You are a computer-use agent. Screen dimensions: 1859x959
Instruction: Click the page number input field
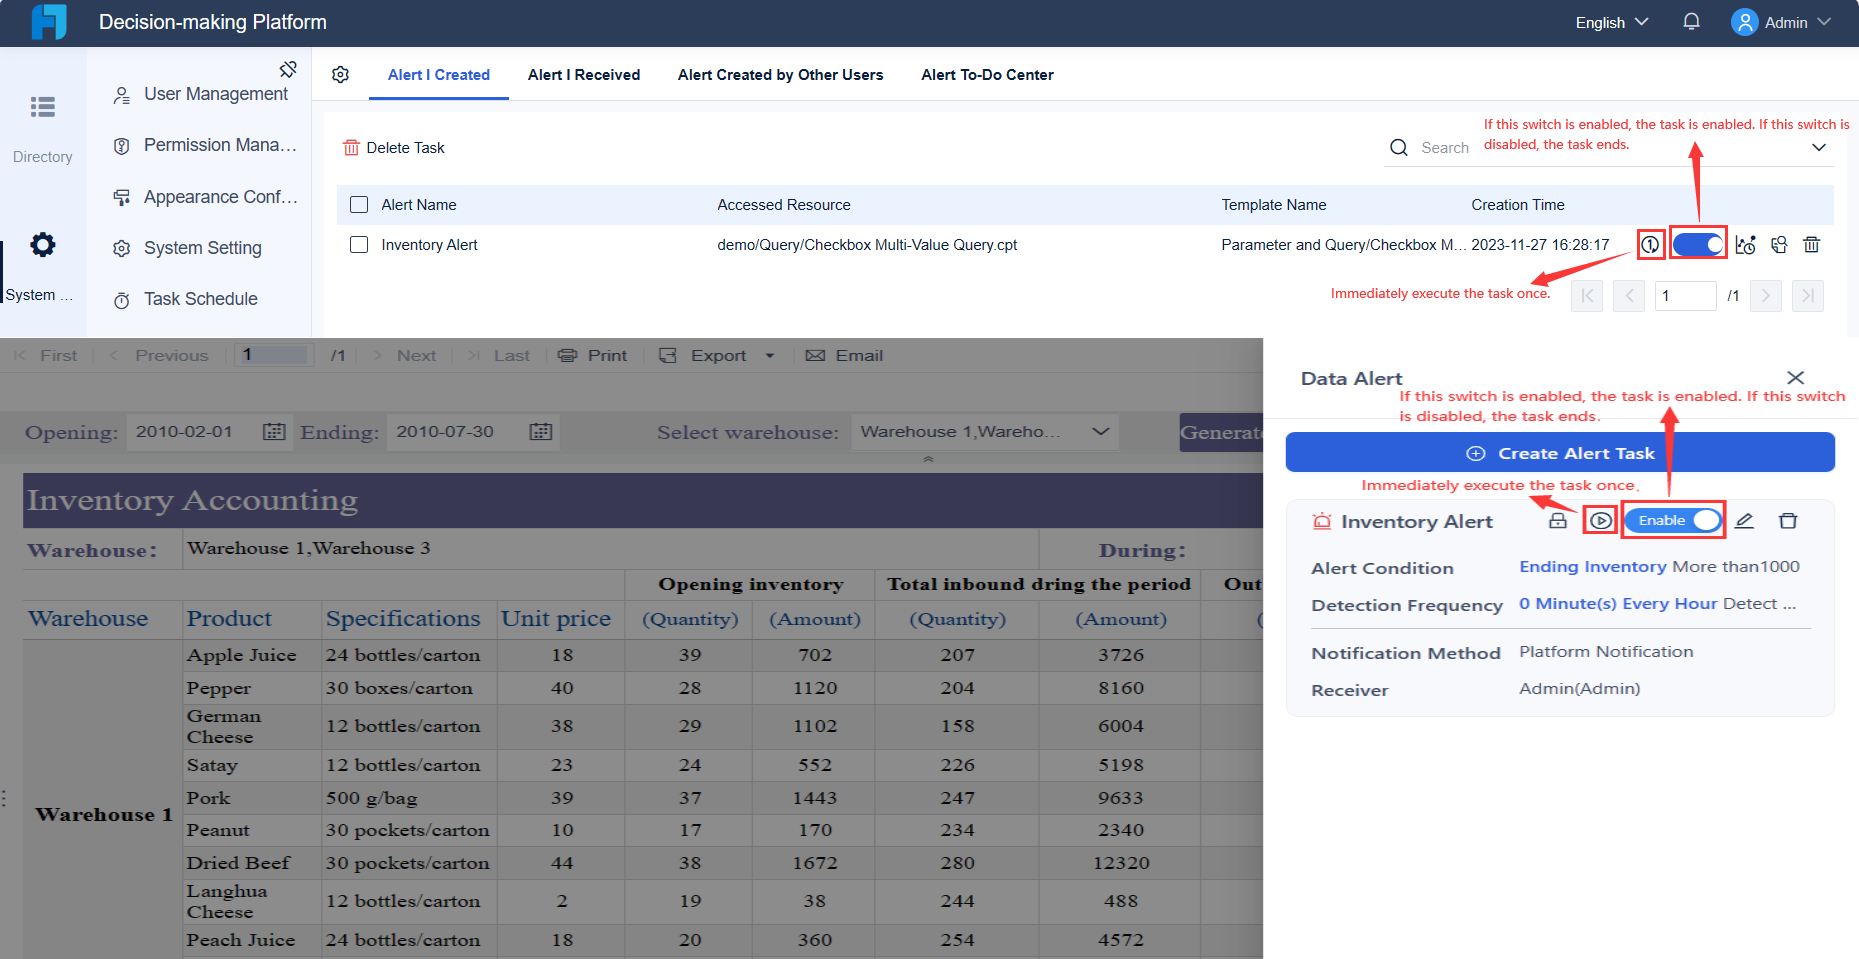tap(1685, 296)
